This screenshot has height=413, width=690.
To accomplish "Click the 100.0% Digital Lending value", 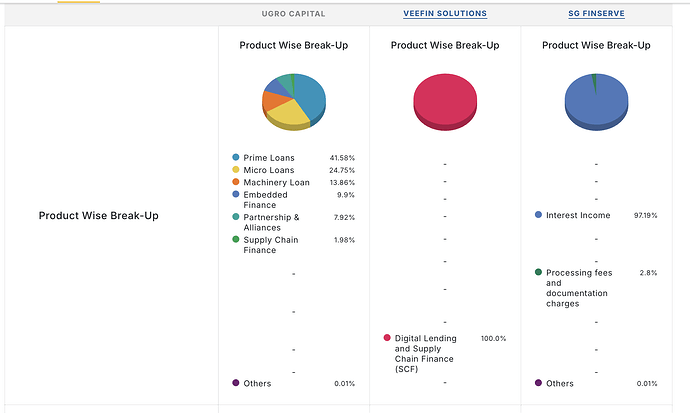I will pyautogui.click(x=493, y=338).
